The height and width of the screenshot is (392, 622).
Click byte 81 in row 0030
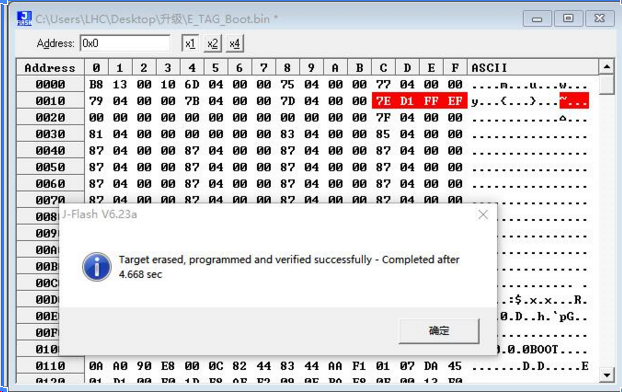click(x=96, y=134)
